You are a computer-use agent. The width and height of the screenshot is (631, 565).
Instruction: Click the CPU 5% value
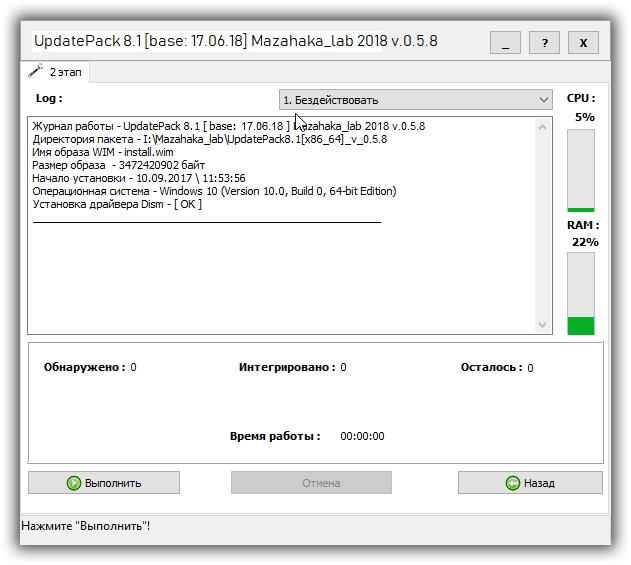point(585,117)
